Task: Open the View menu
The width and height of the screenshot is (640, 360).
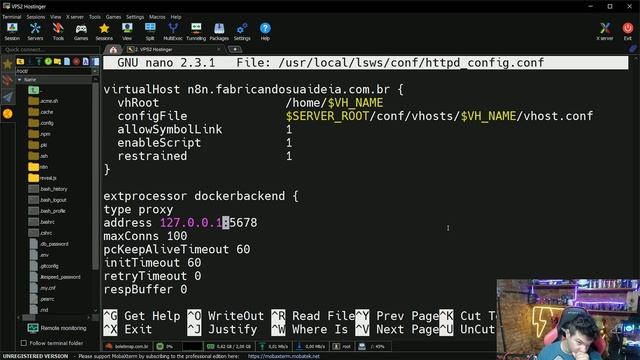Action: [x=56, y=17]
